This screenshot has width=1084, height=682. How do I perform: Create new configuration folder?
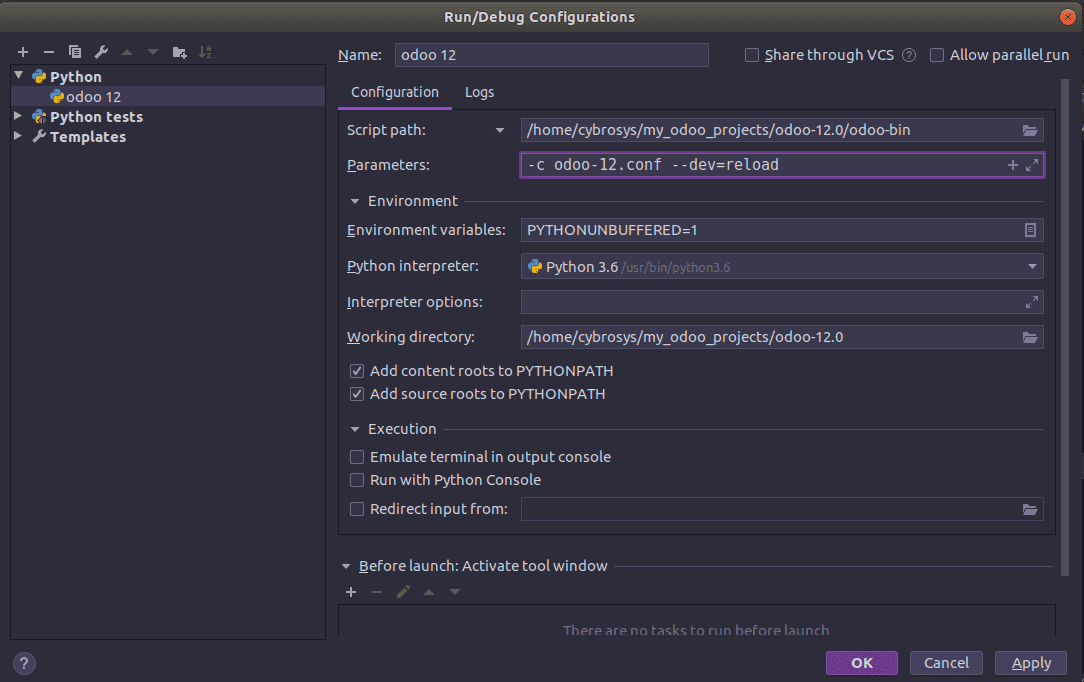pos(179,52)
